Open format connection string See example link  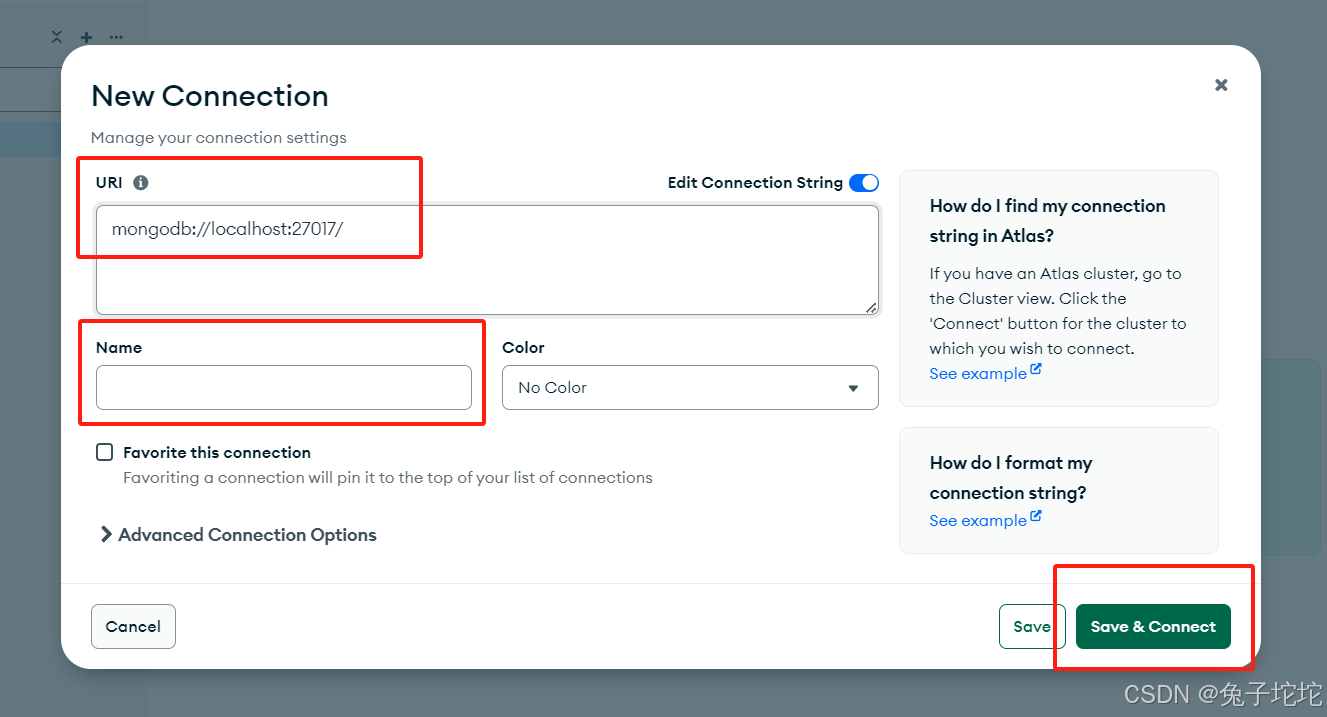click(x=985, y=520)
